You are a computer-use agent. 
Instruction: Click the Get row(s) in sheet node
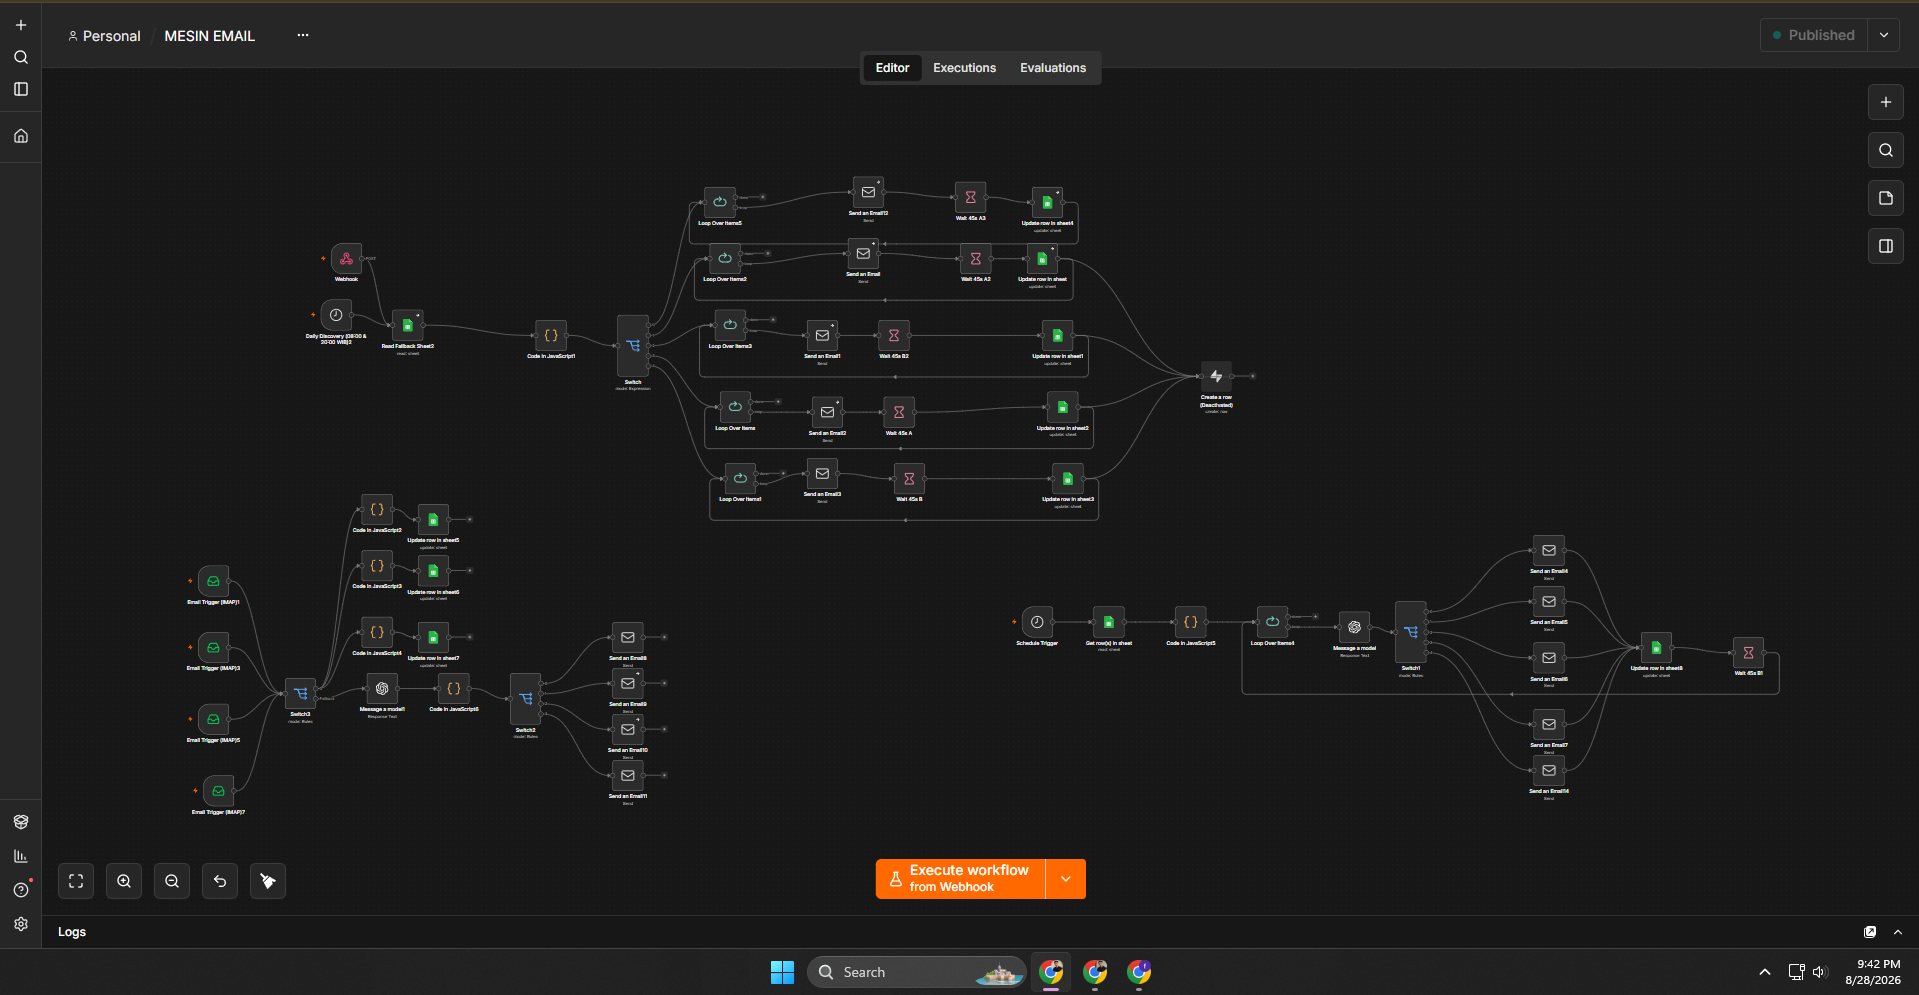1109,622
